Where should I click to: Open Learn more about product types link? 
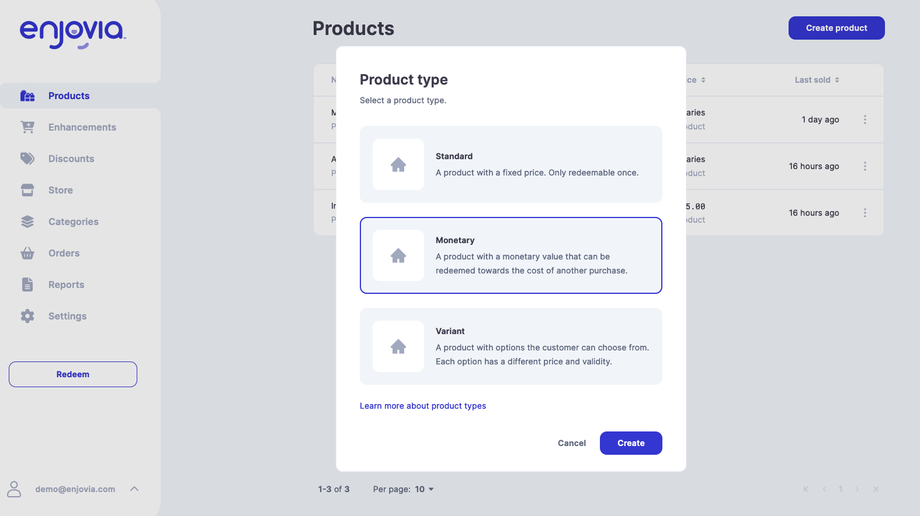click(x=423, y=406)
